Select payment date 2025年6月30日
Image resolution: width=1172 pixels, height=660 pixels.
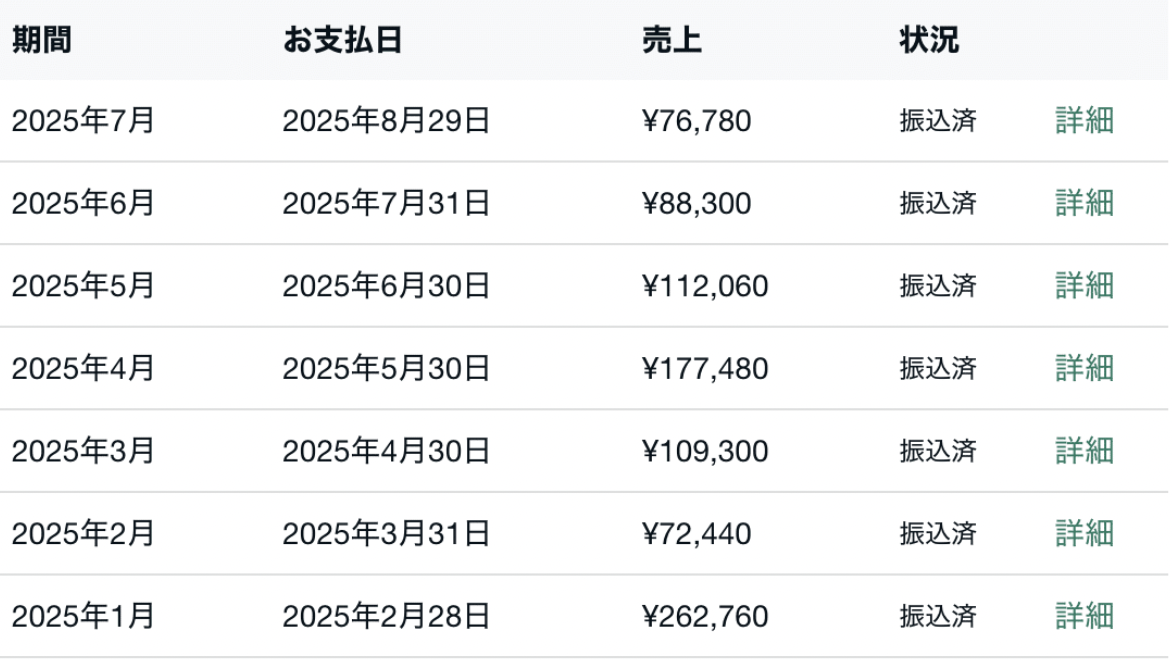tap(386, 286)
